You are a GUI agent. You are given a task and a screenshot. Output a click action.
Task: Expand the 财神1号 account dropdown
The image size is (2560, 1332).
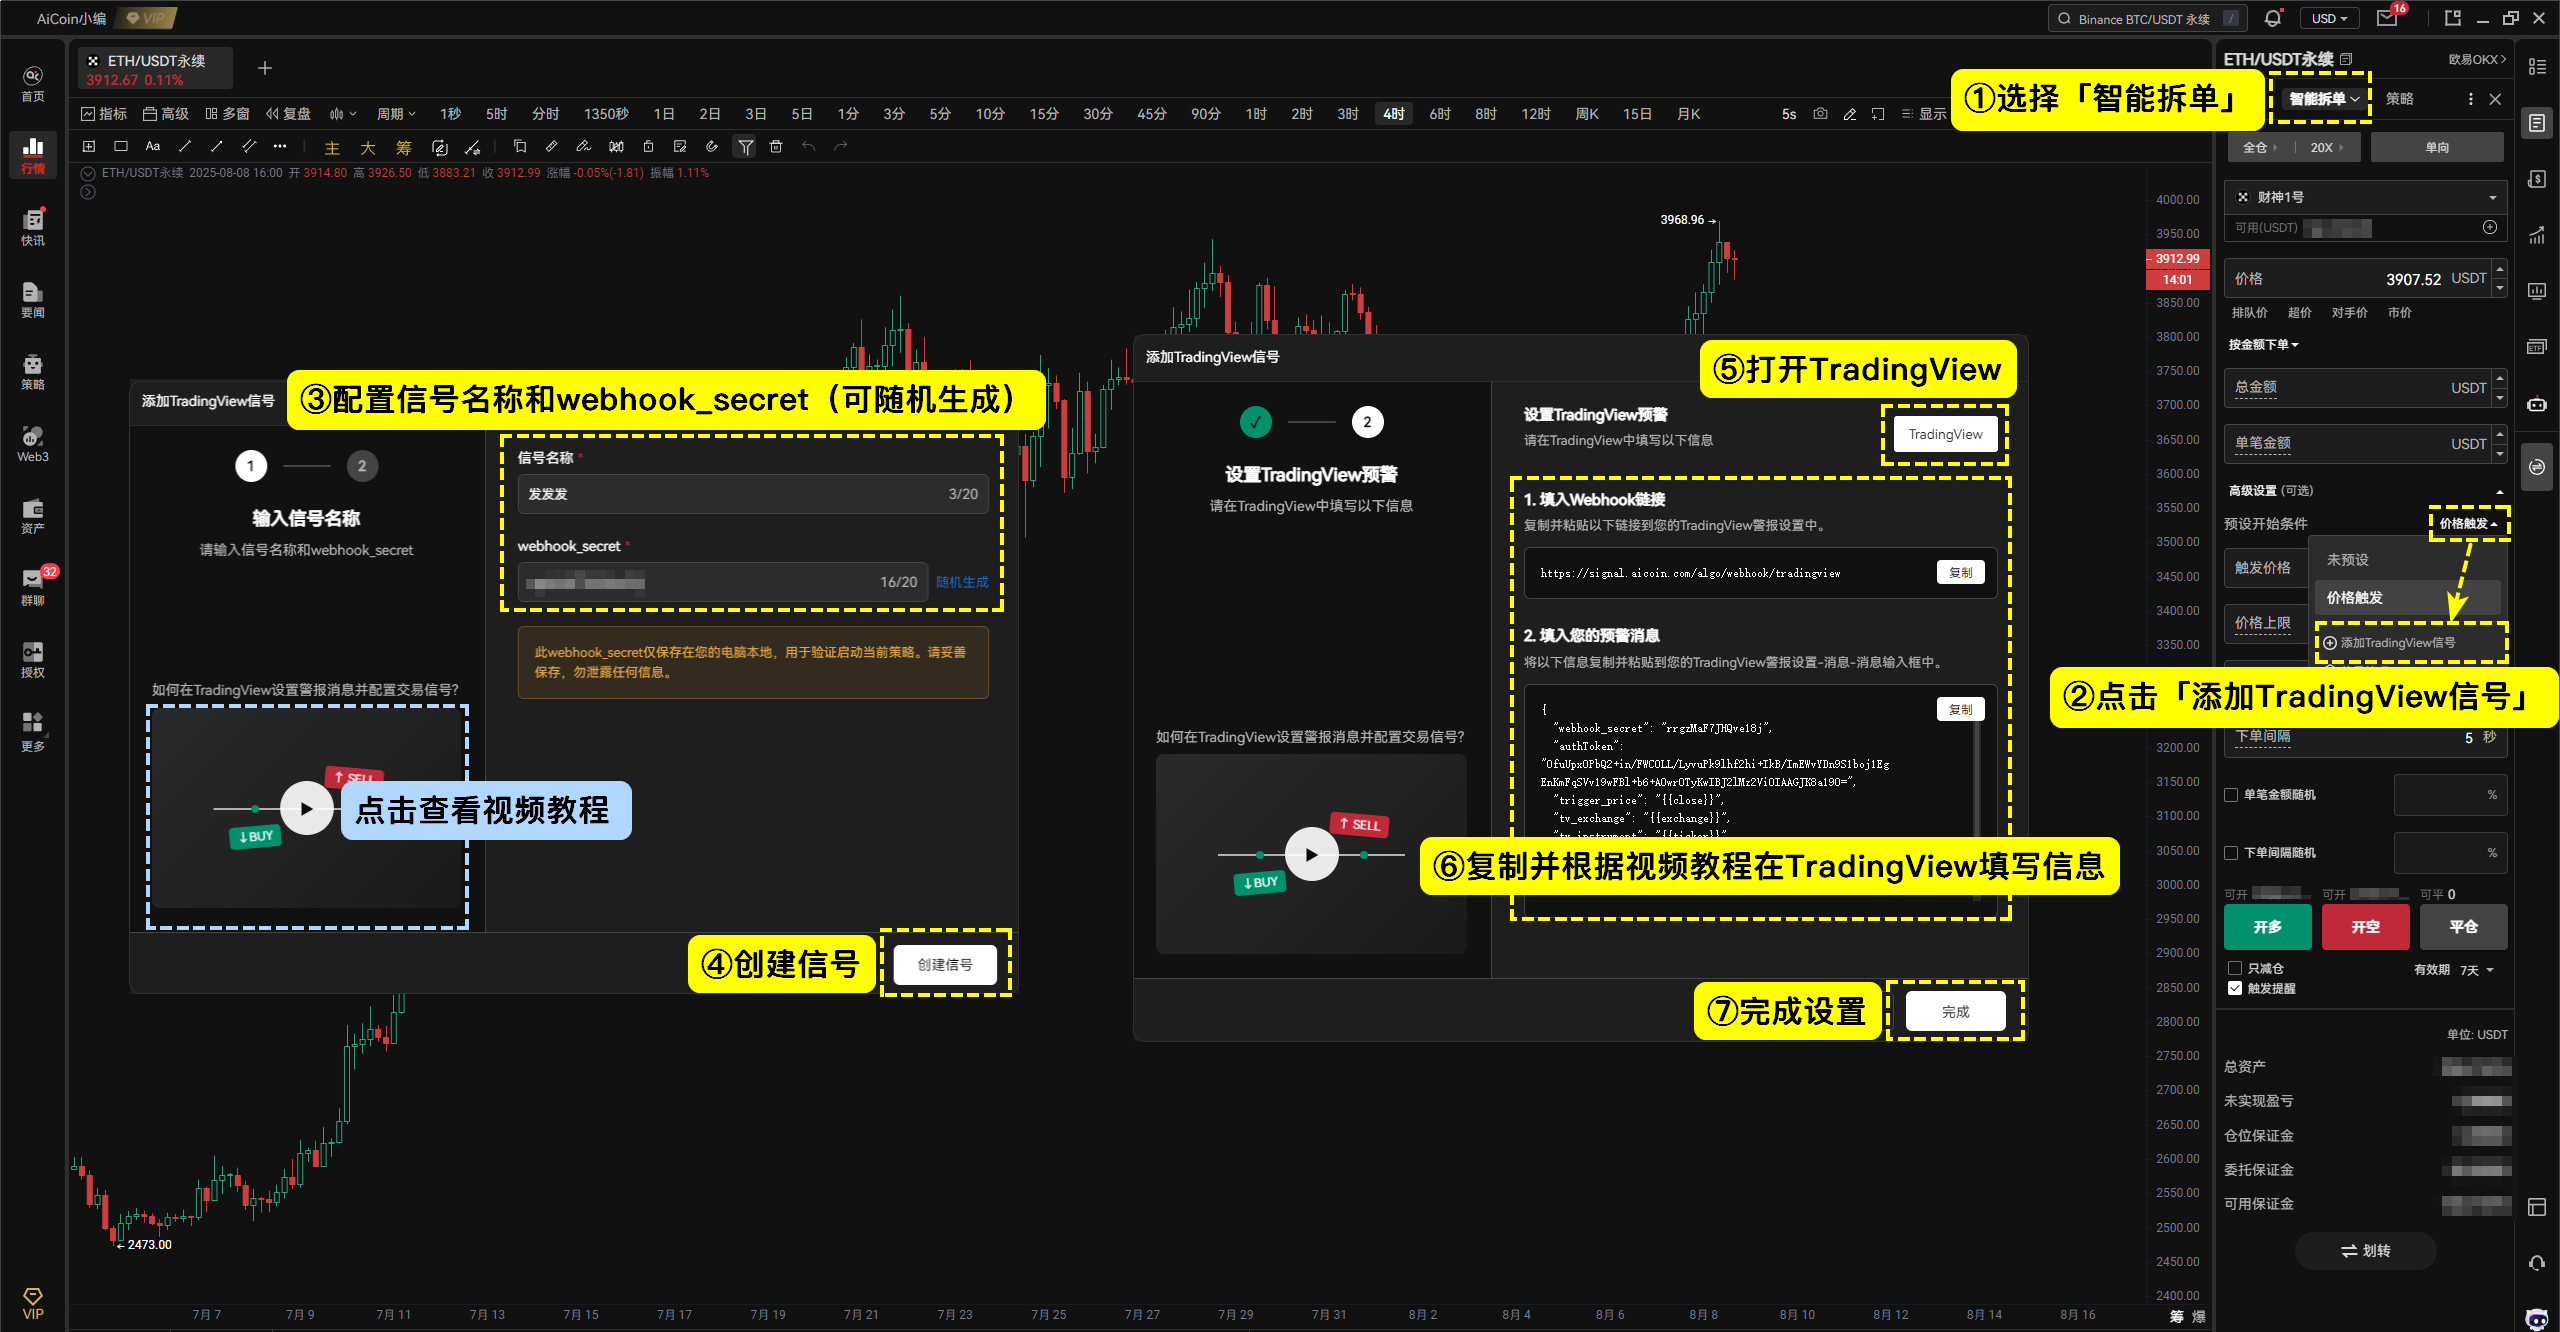2366,197
